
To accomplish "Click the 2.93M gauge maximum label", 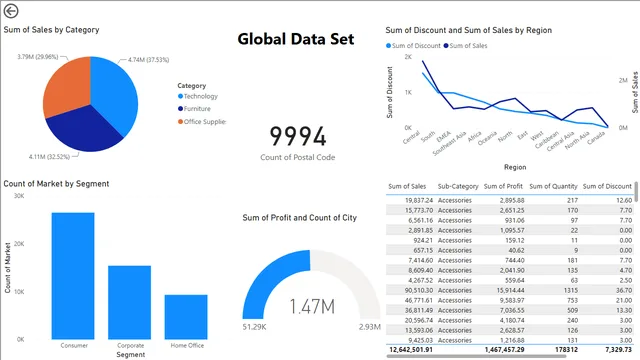I will click(369, 327).
